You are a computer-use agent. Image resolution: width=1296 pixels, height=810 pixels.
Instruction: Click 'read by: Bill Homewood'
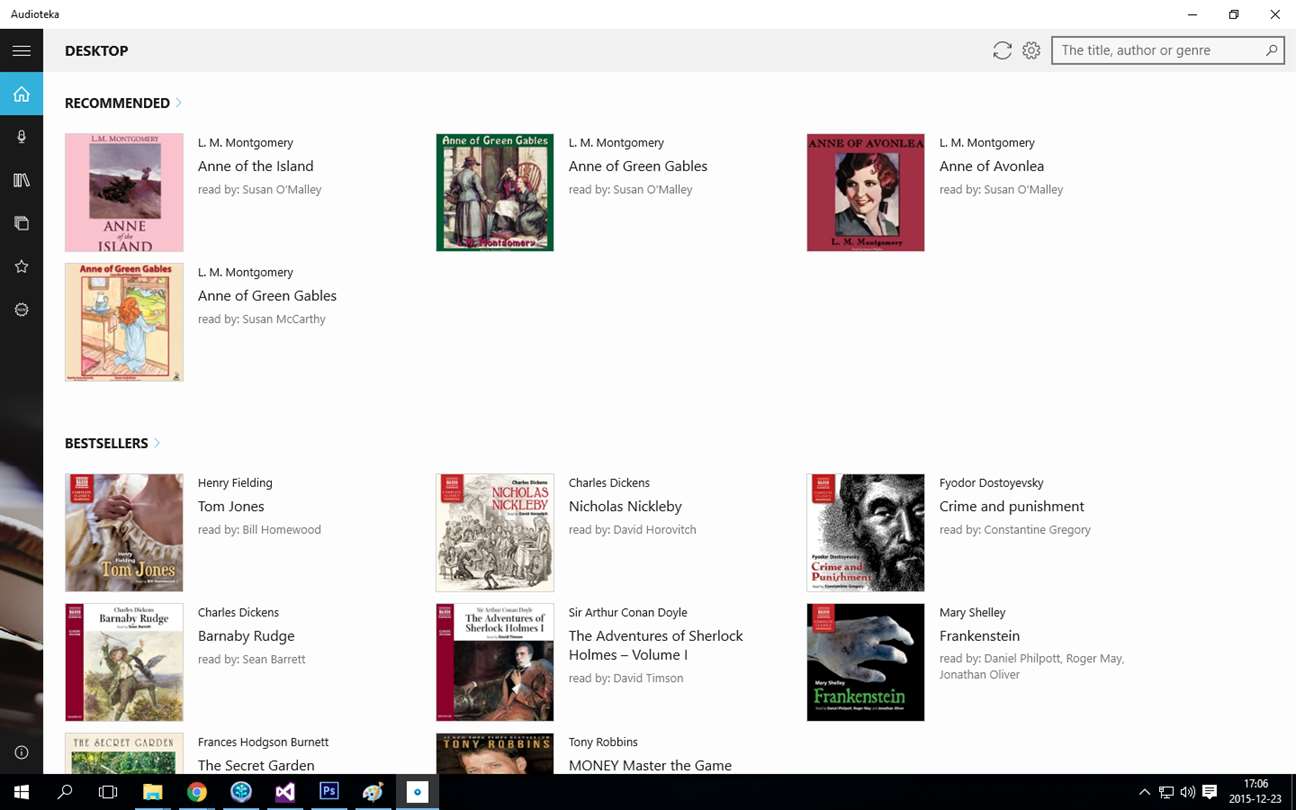click(x=260, y=530)
